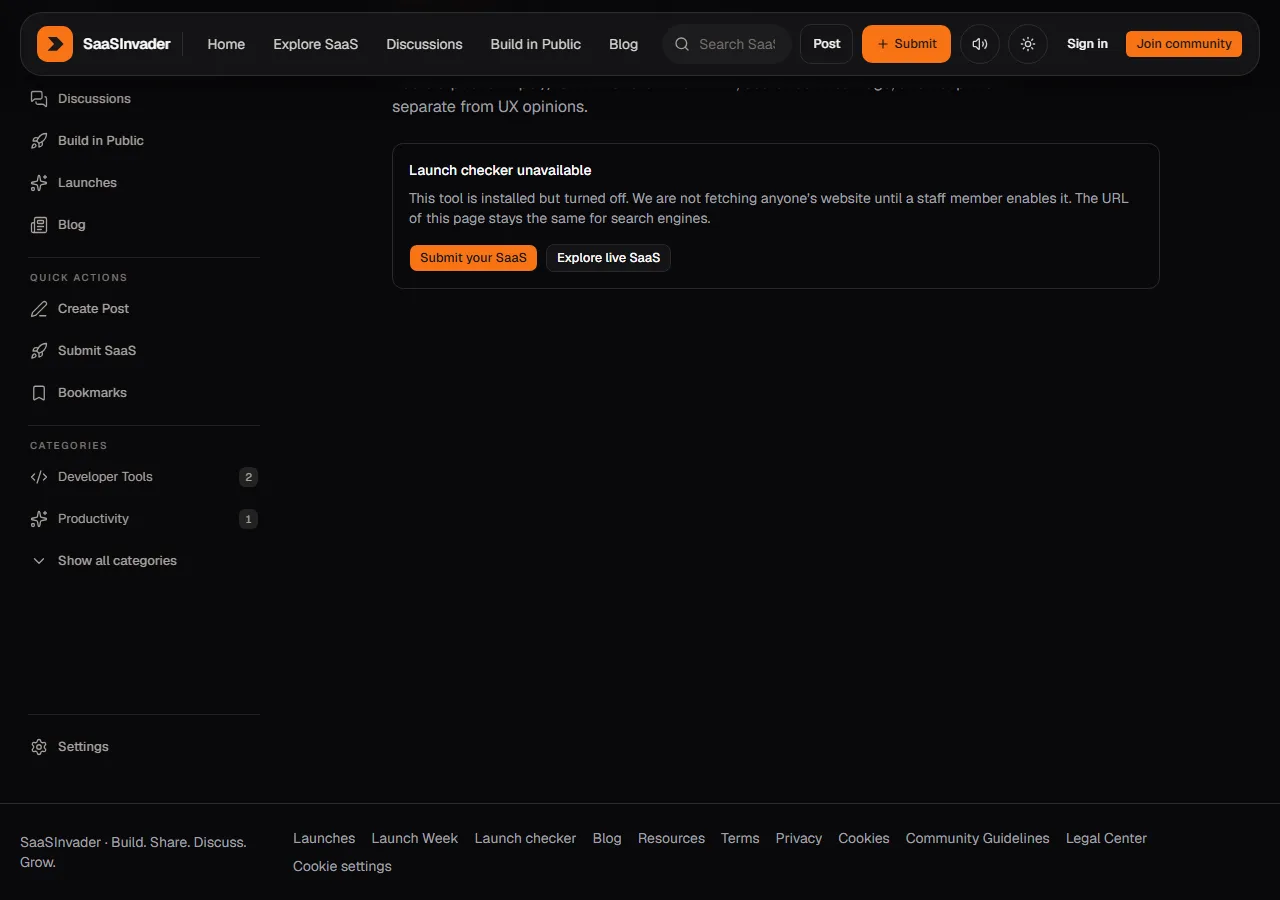
Task: Click the footer Launches link
Action: (x=324, y=839)
